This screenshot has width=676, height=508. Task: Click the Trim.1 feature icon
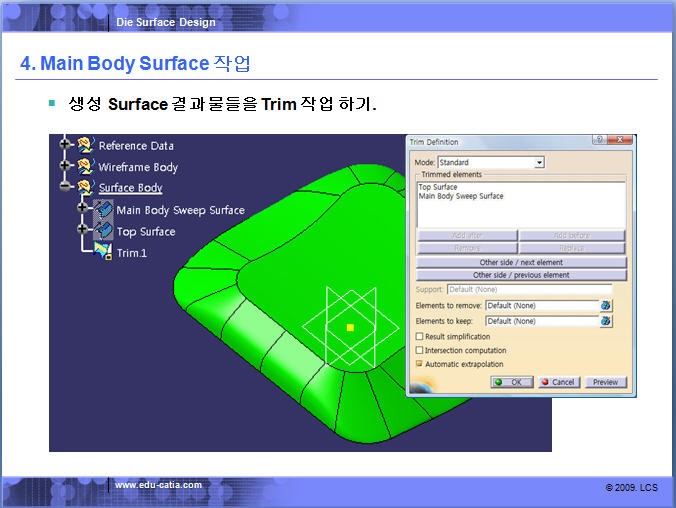[103, 252]
